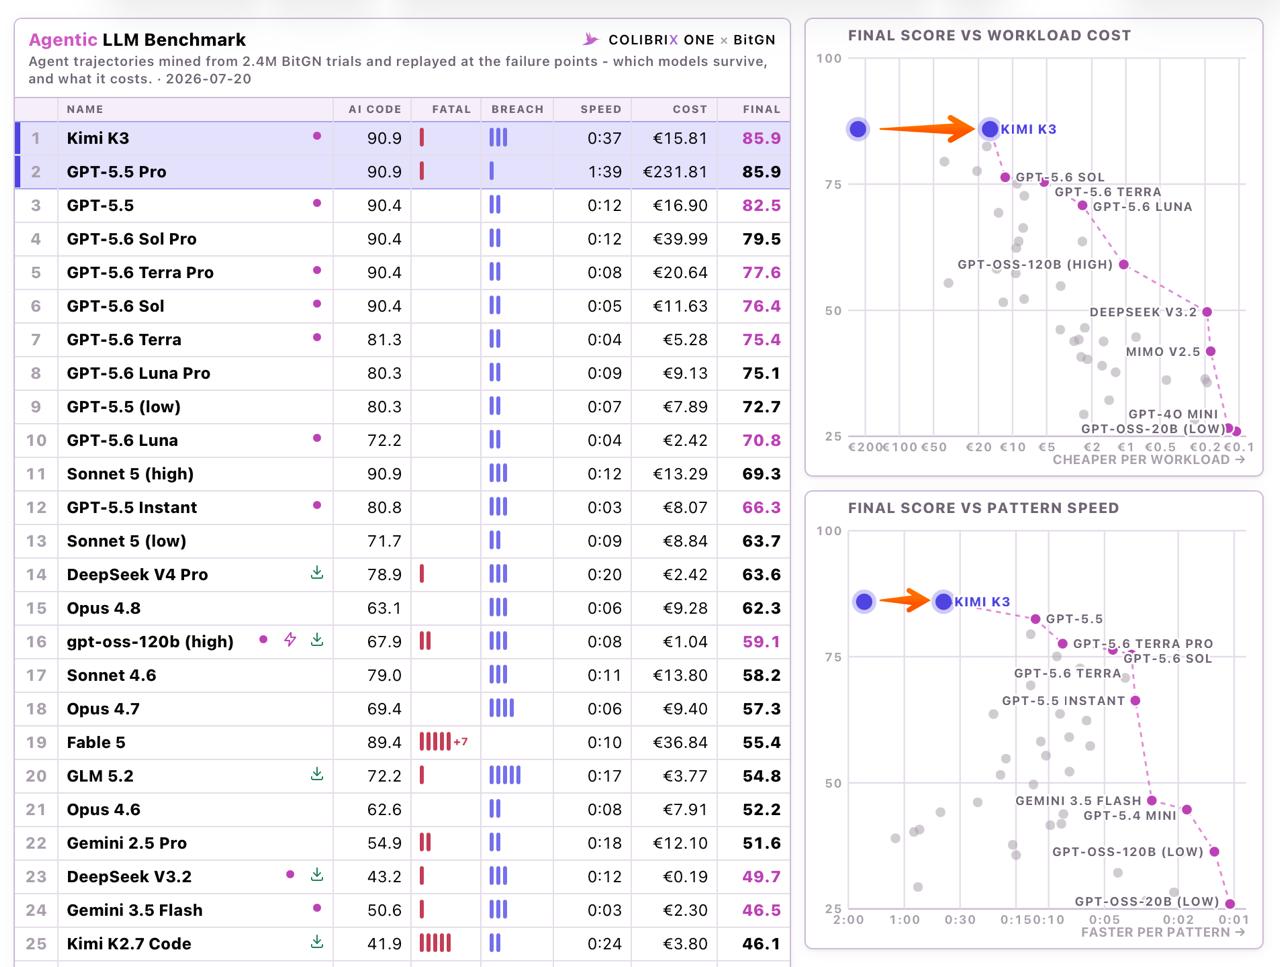The height and width of the screenshot is (967, 1280).
Task: Sort the table by SPEED column header
Action: [x=601, y=109]
